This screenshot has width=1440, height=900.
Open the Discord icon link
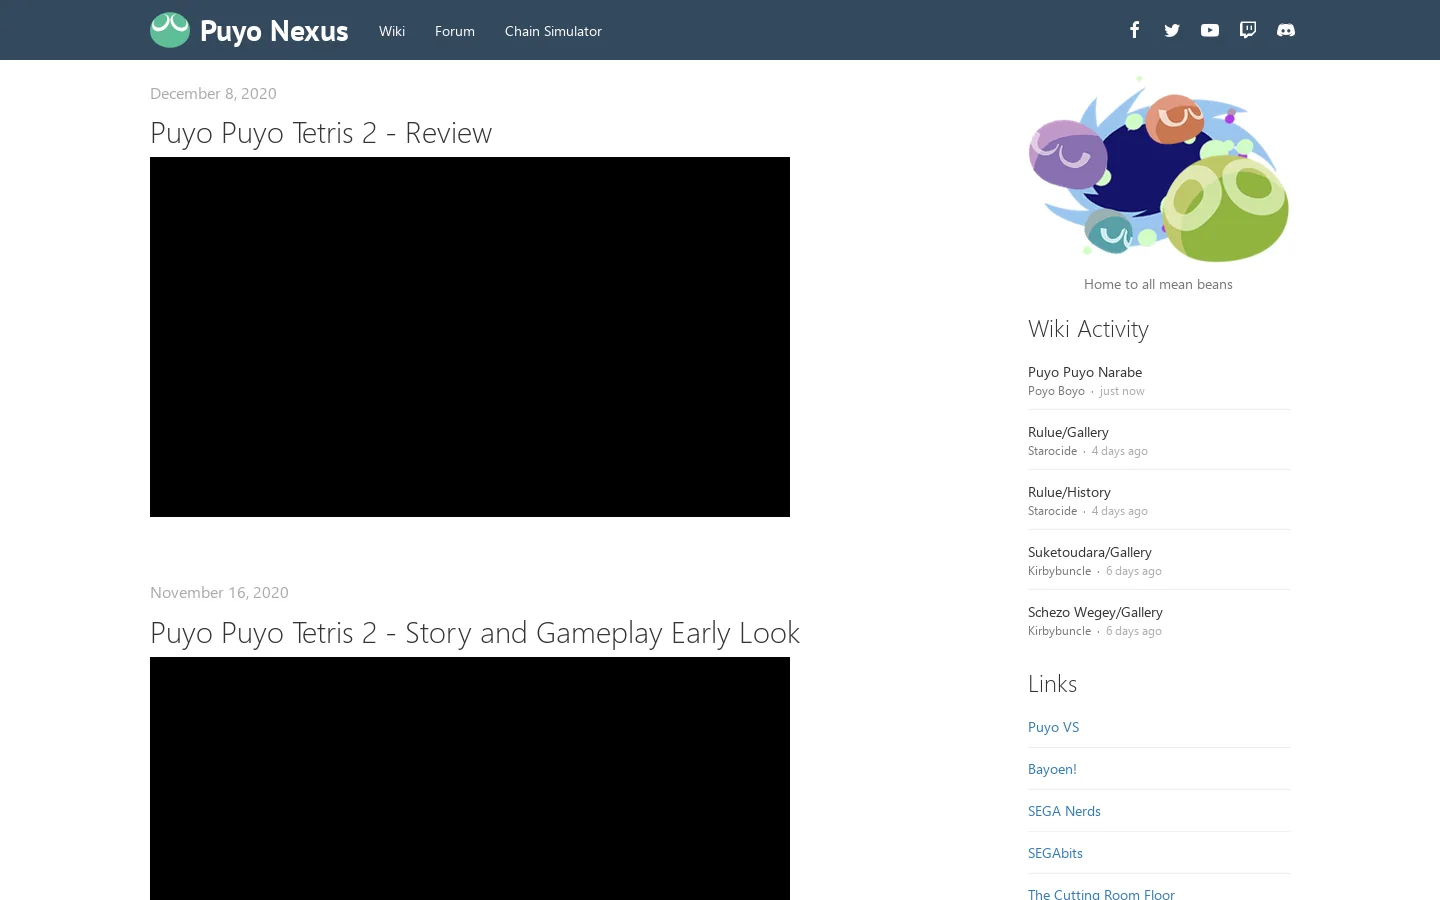click(1286, 30)
